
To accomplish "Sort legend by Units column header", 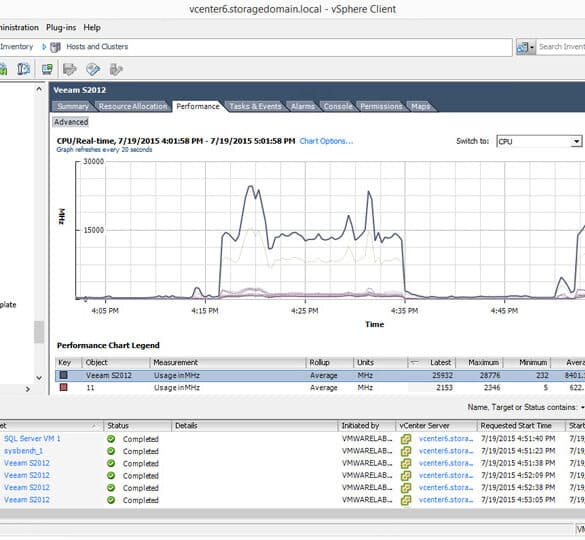I will click(380, 362).
